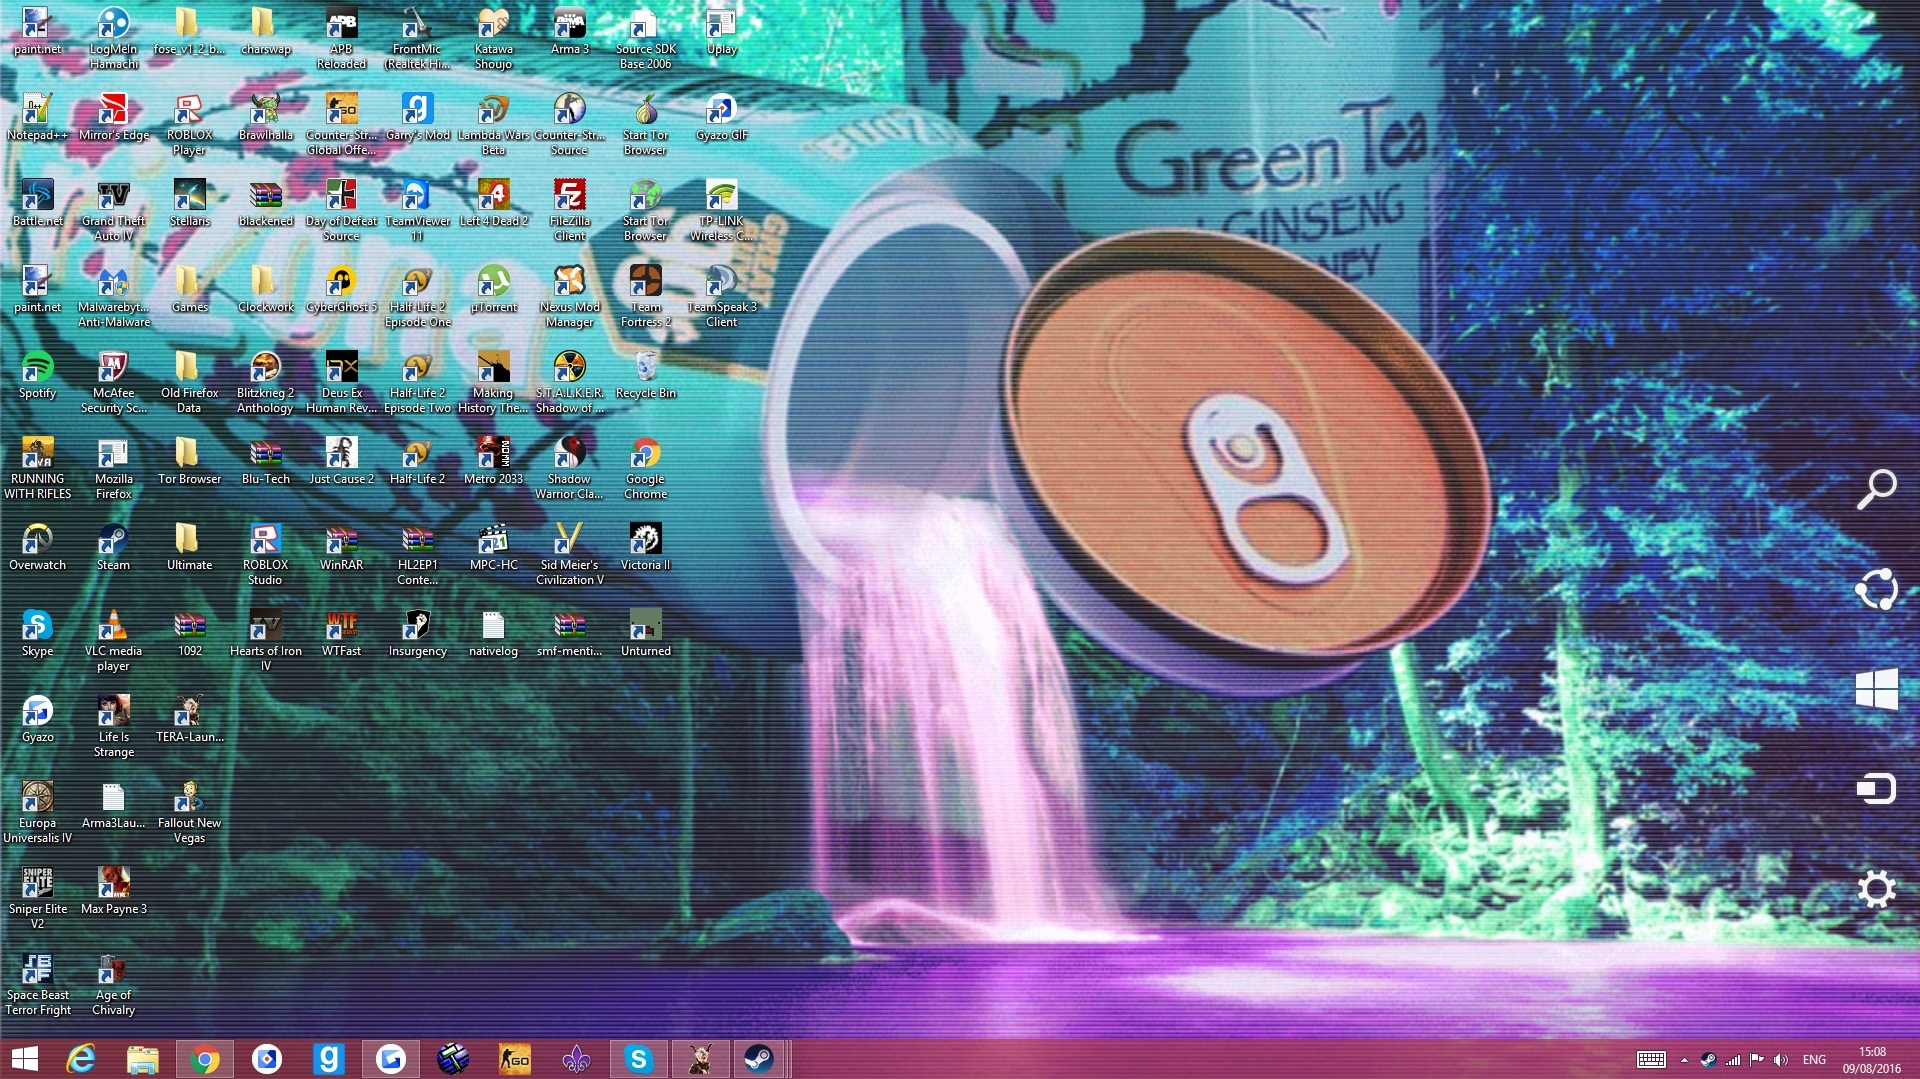Open the Battle.net desktop shortcut

(x=38, y=203)
